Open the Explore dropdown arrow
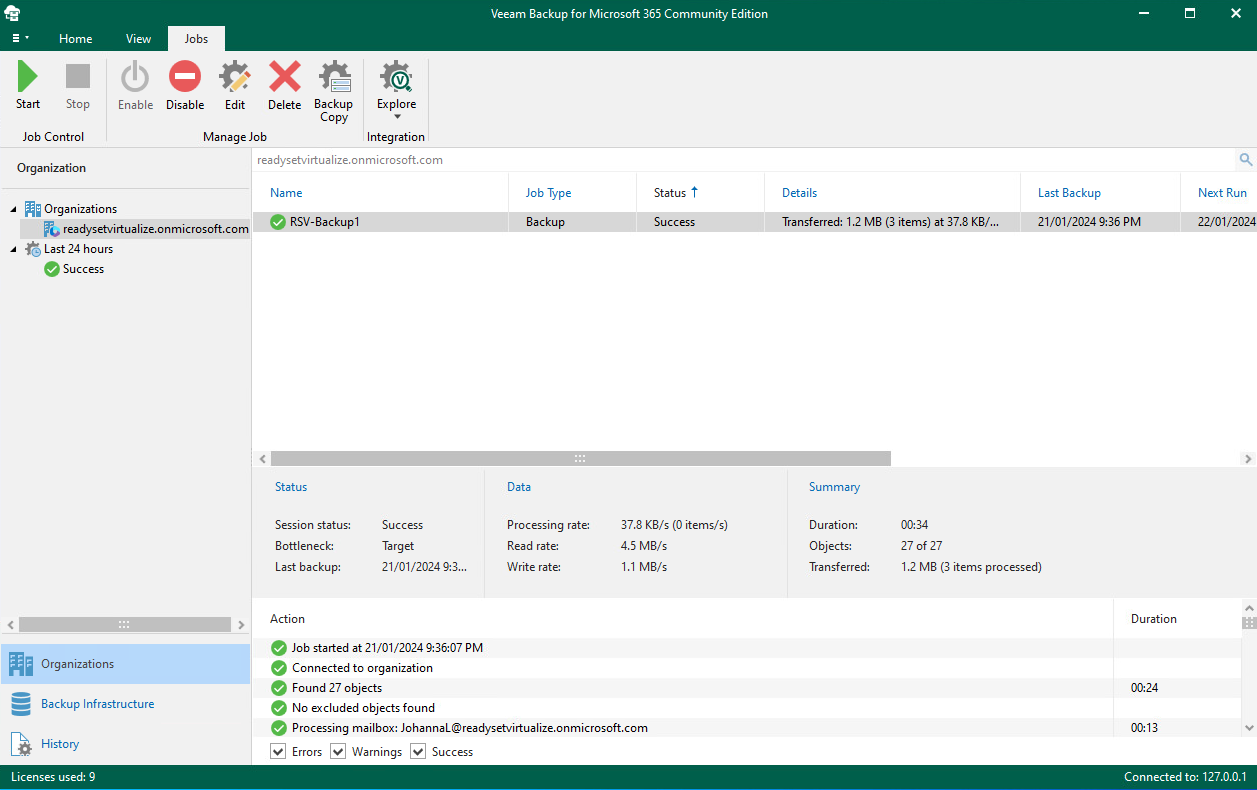The width and height of the screenshot is (1257, 790). 397,118
